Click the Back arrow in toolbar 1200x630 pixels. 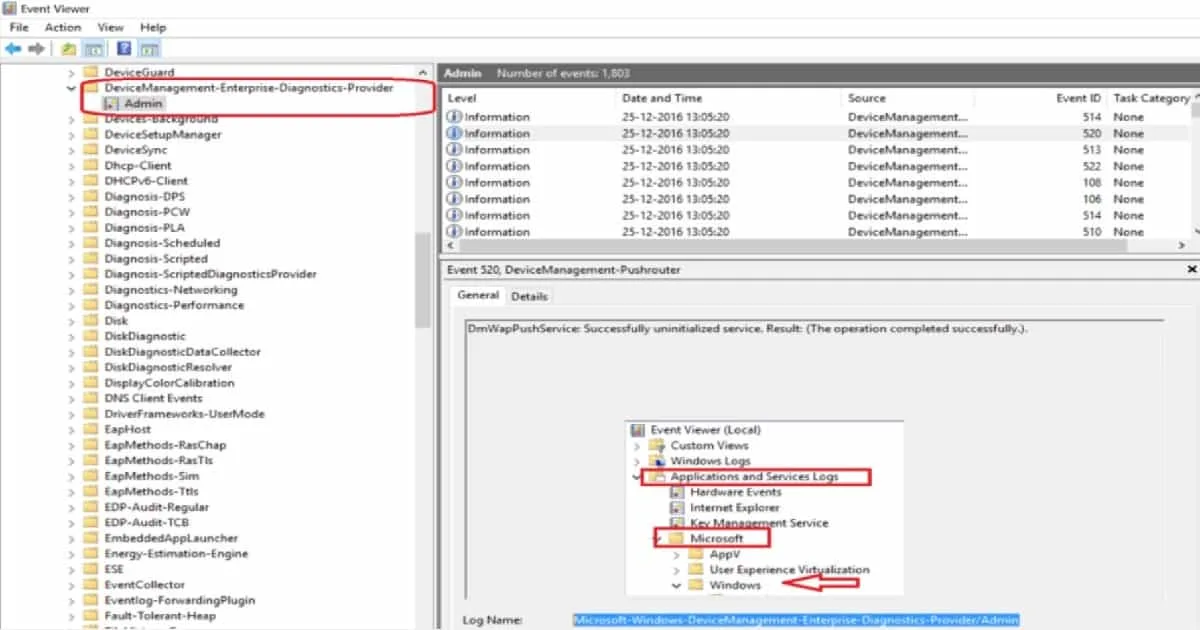pos(13,49)
